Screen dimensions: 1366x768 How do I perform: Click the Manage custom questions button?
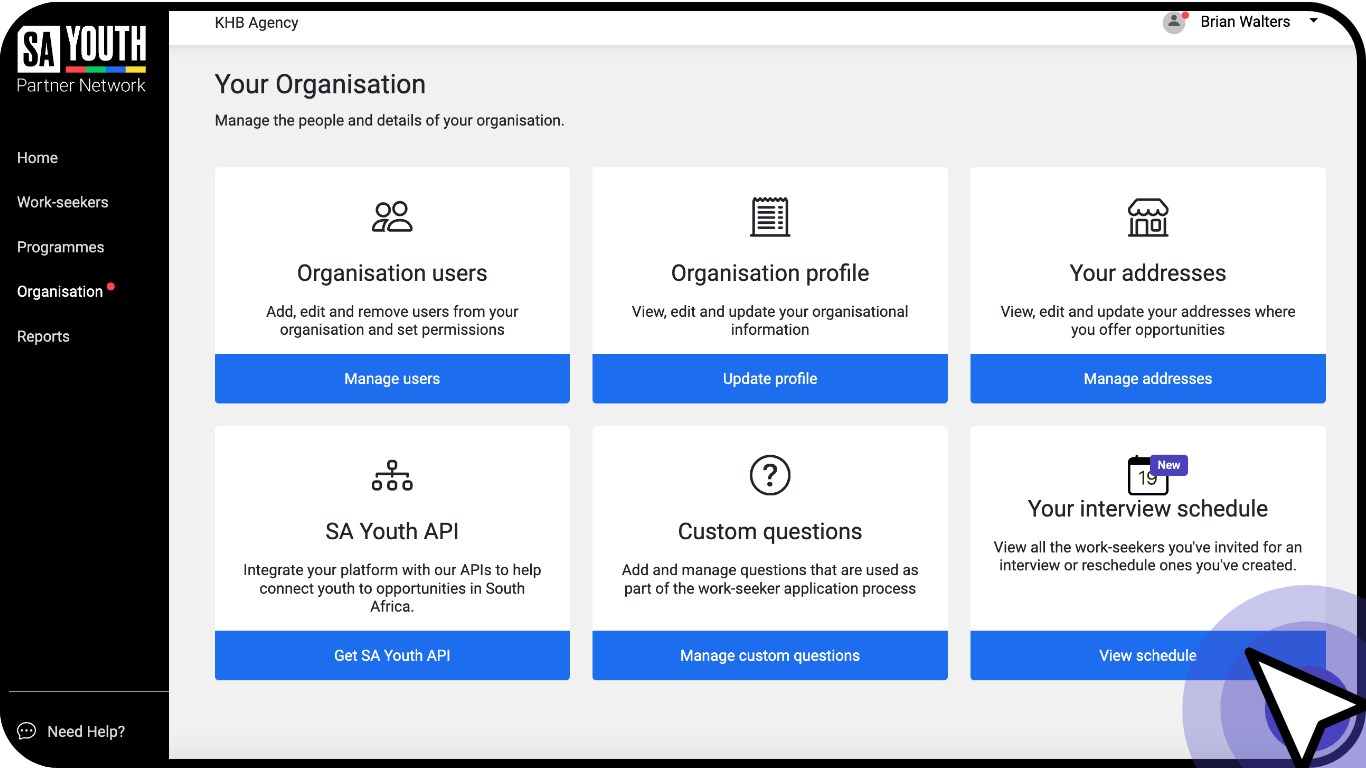point(770,656)
